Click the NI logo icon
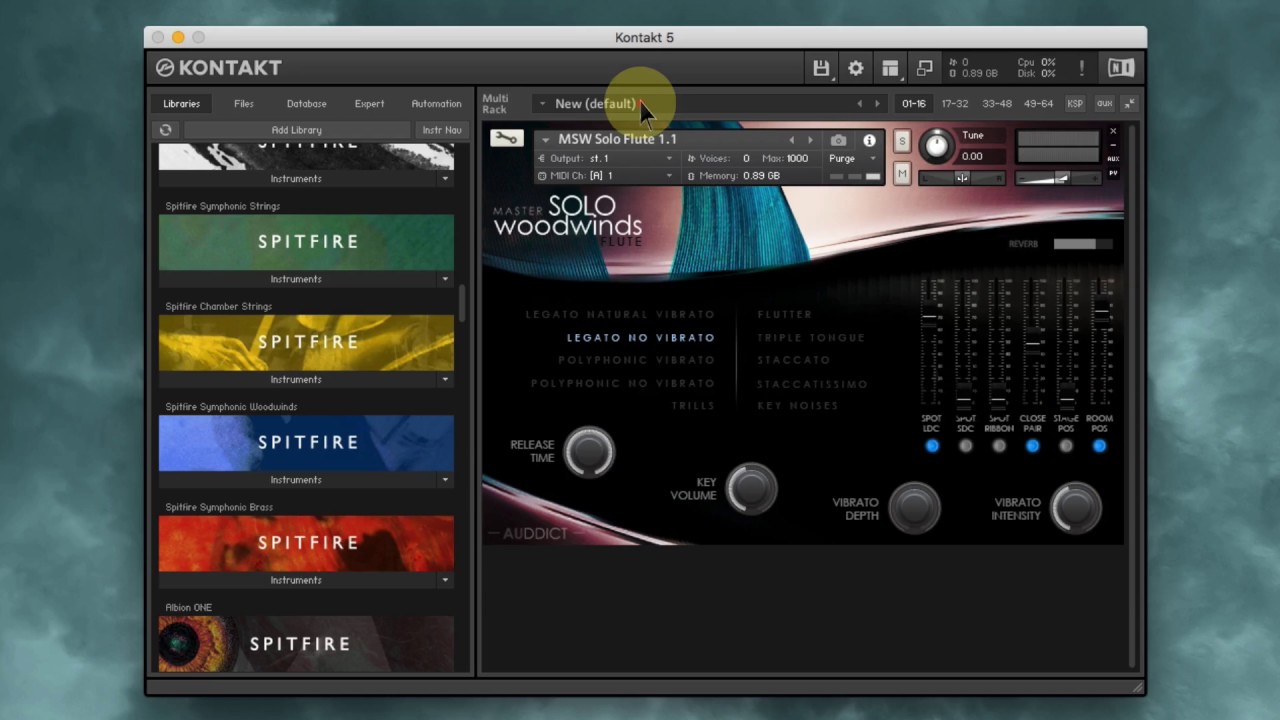 pyautogui.click(x=1121, y=68)
